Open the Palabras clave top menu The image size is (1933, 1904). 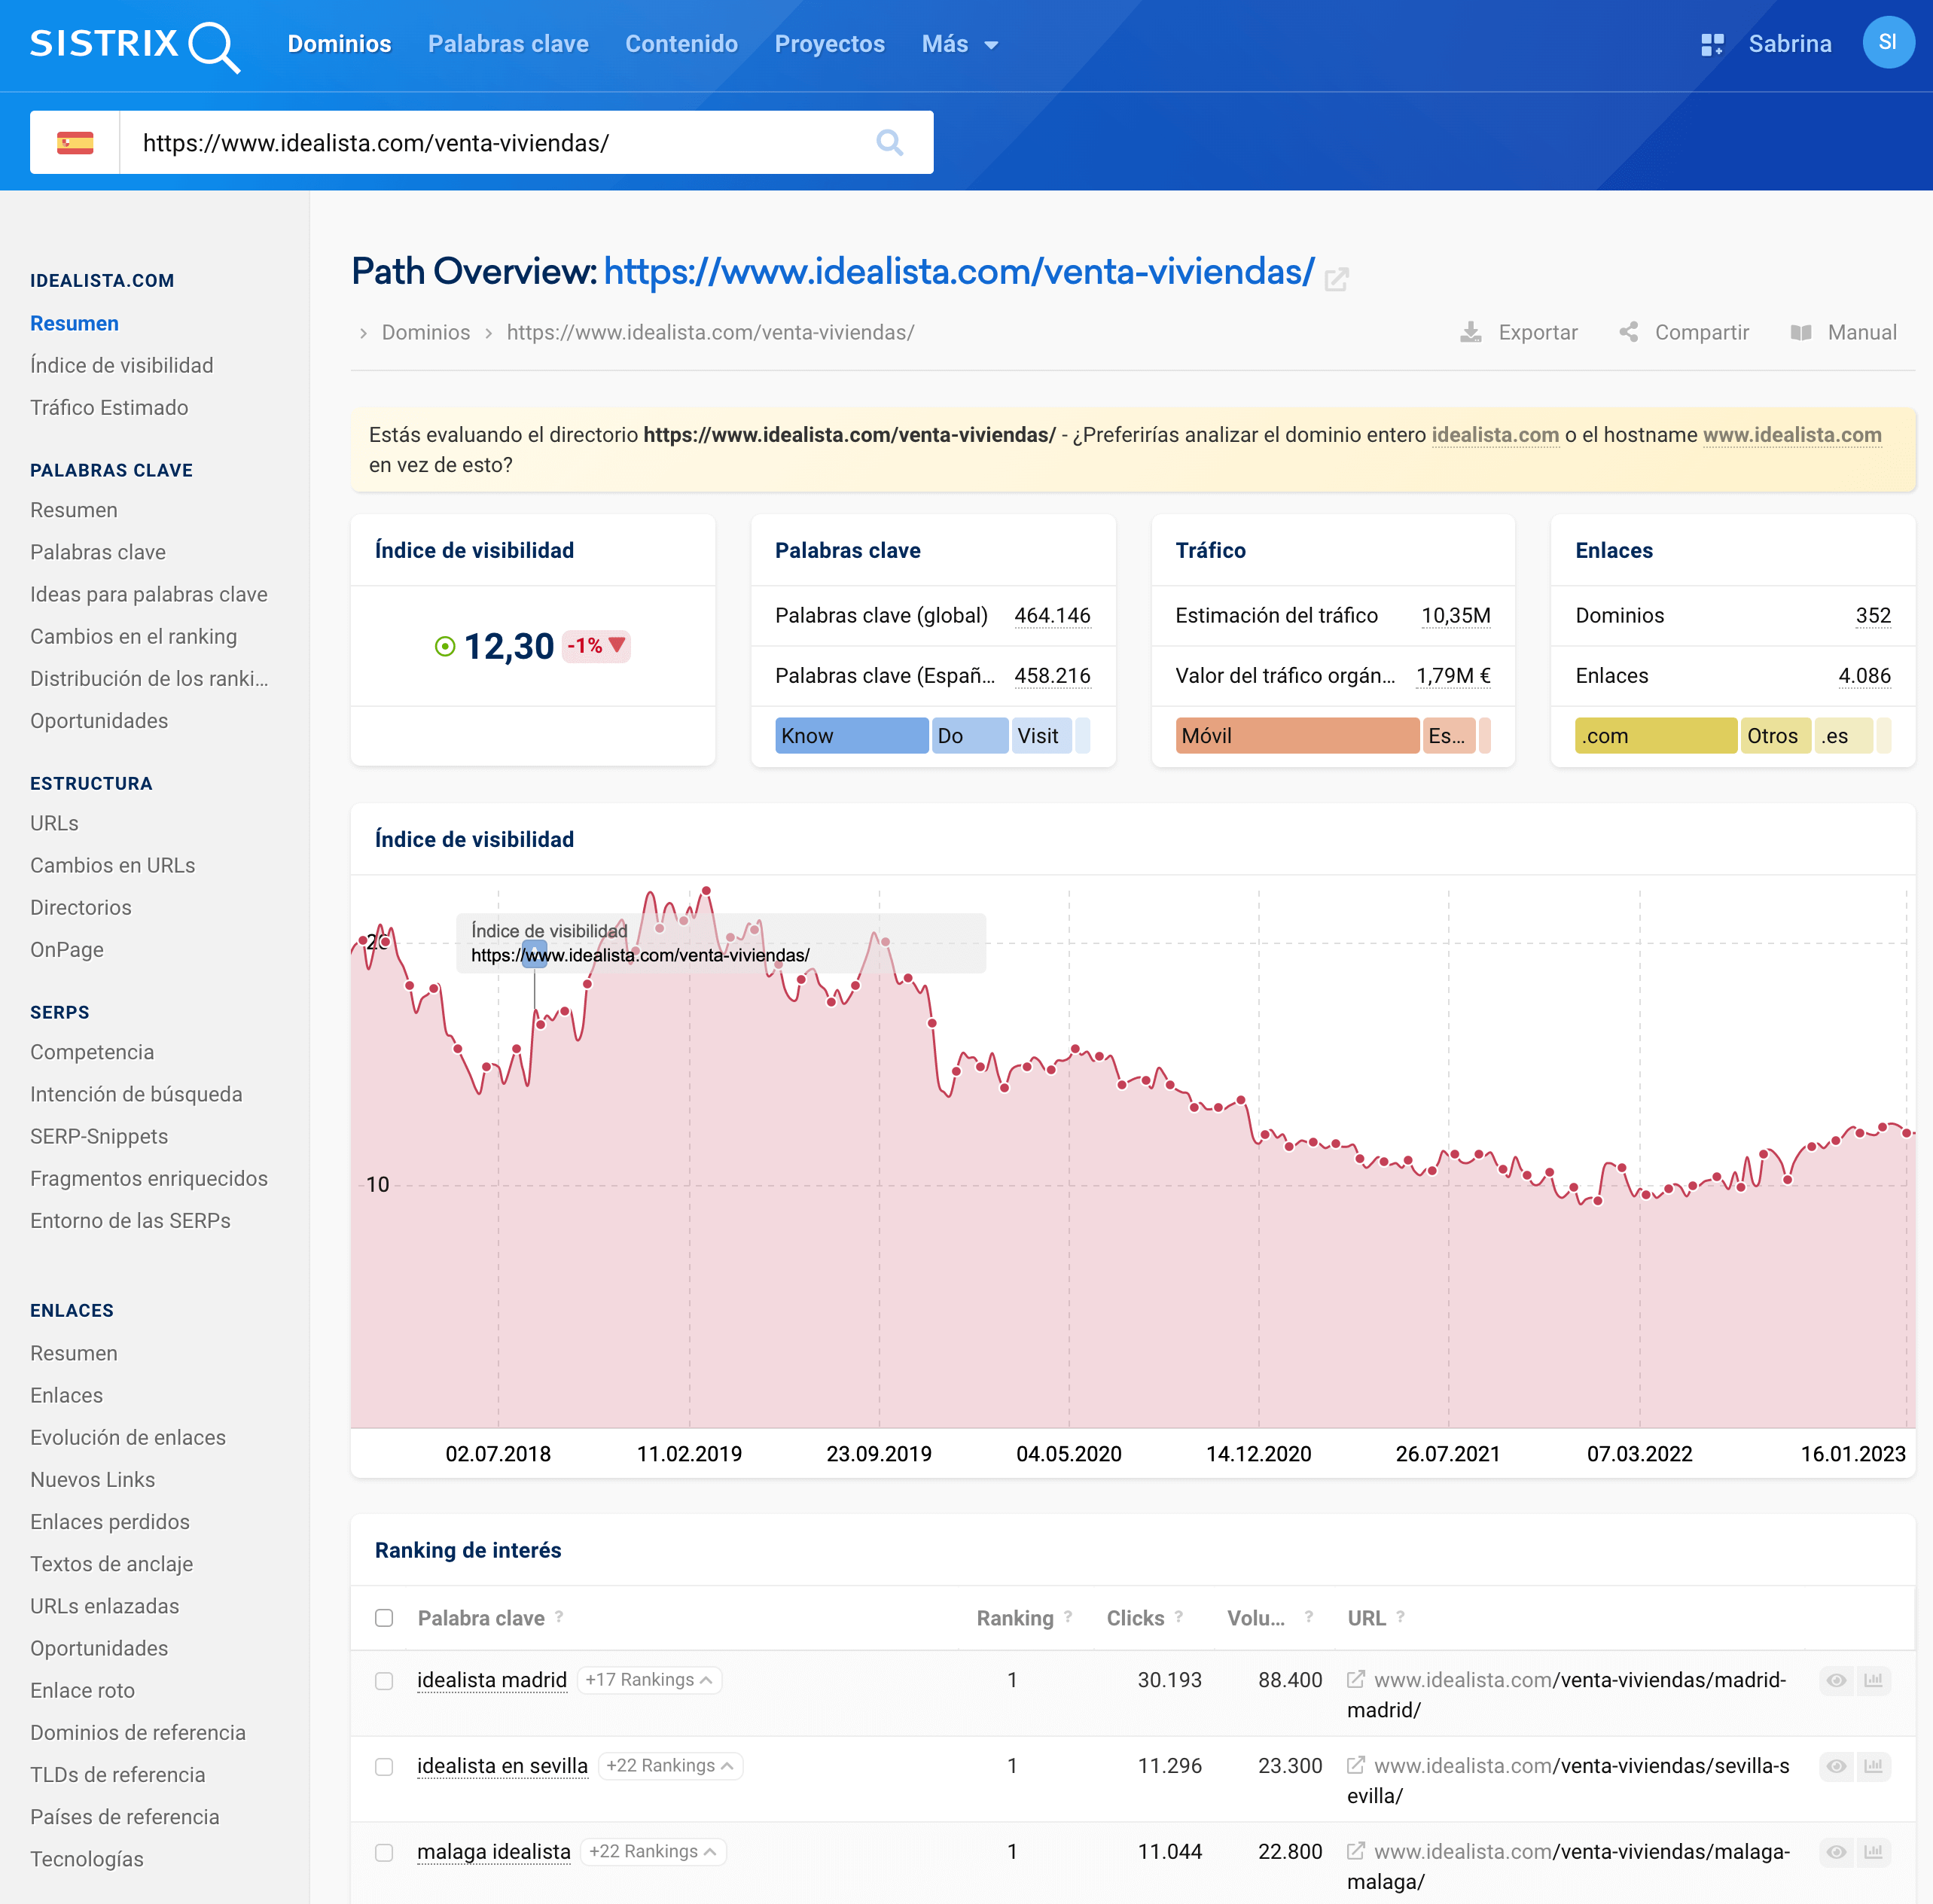pyautogui.click(x=508, y=44)
